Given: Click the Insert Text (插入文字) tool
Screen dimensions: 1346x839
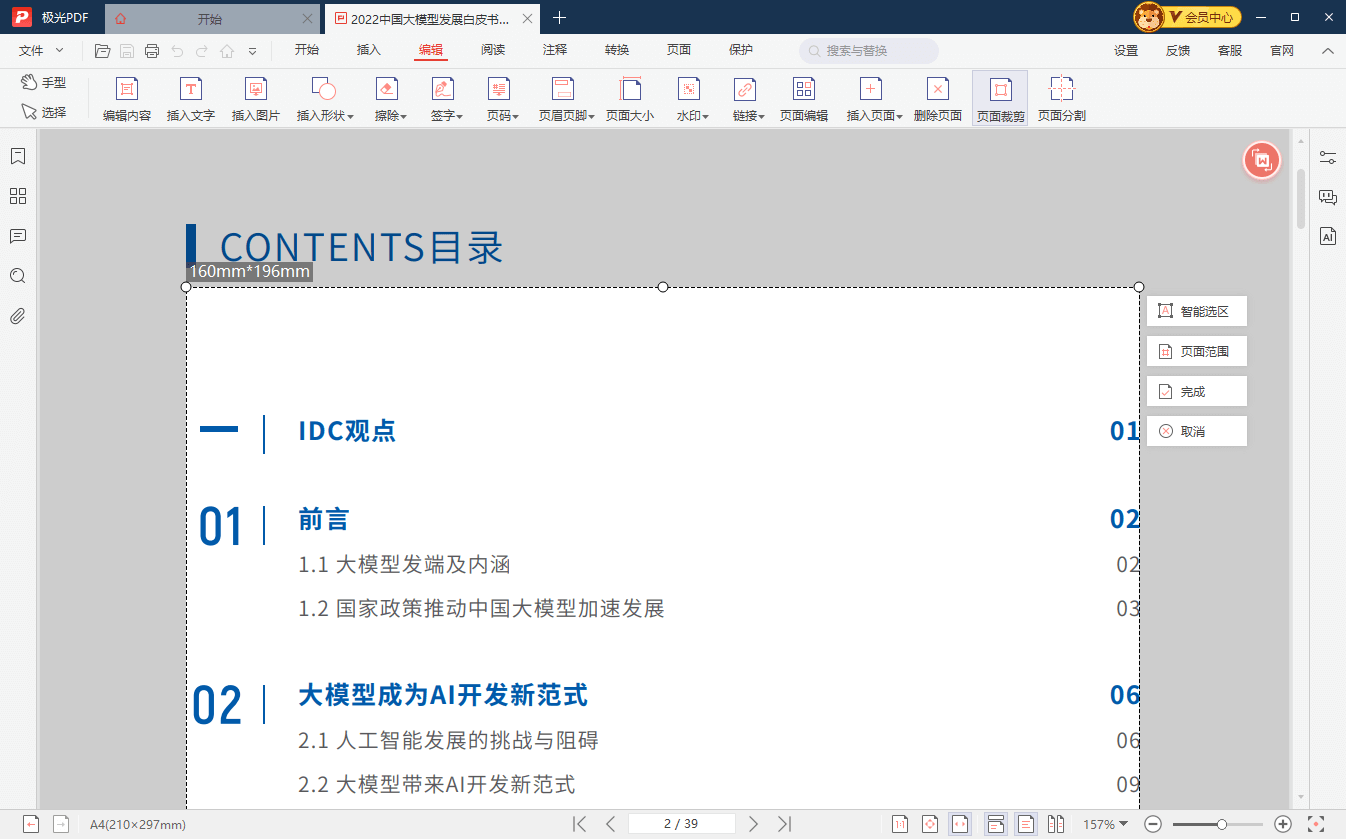Looking at the screenshot, I should (x=191, y=99).
